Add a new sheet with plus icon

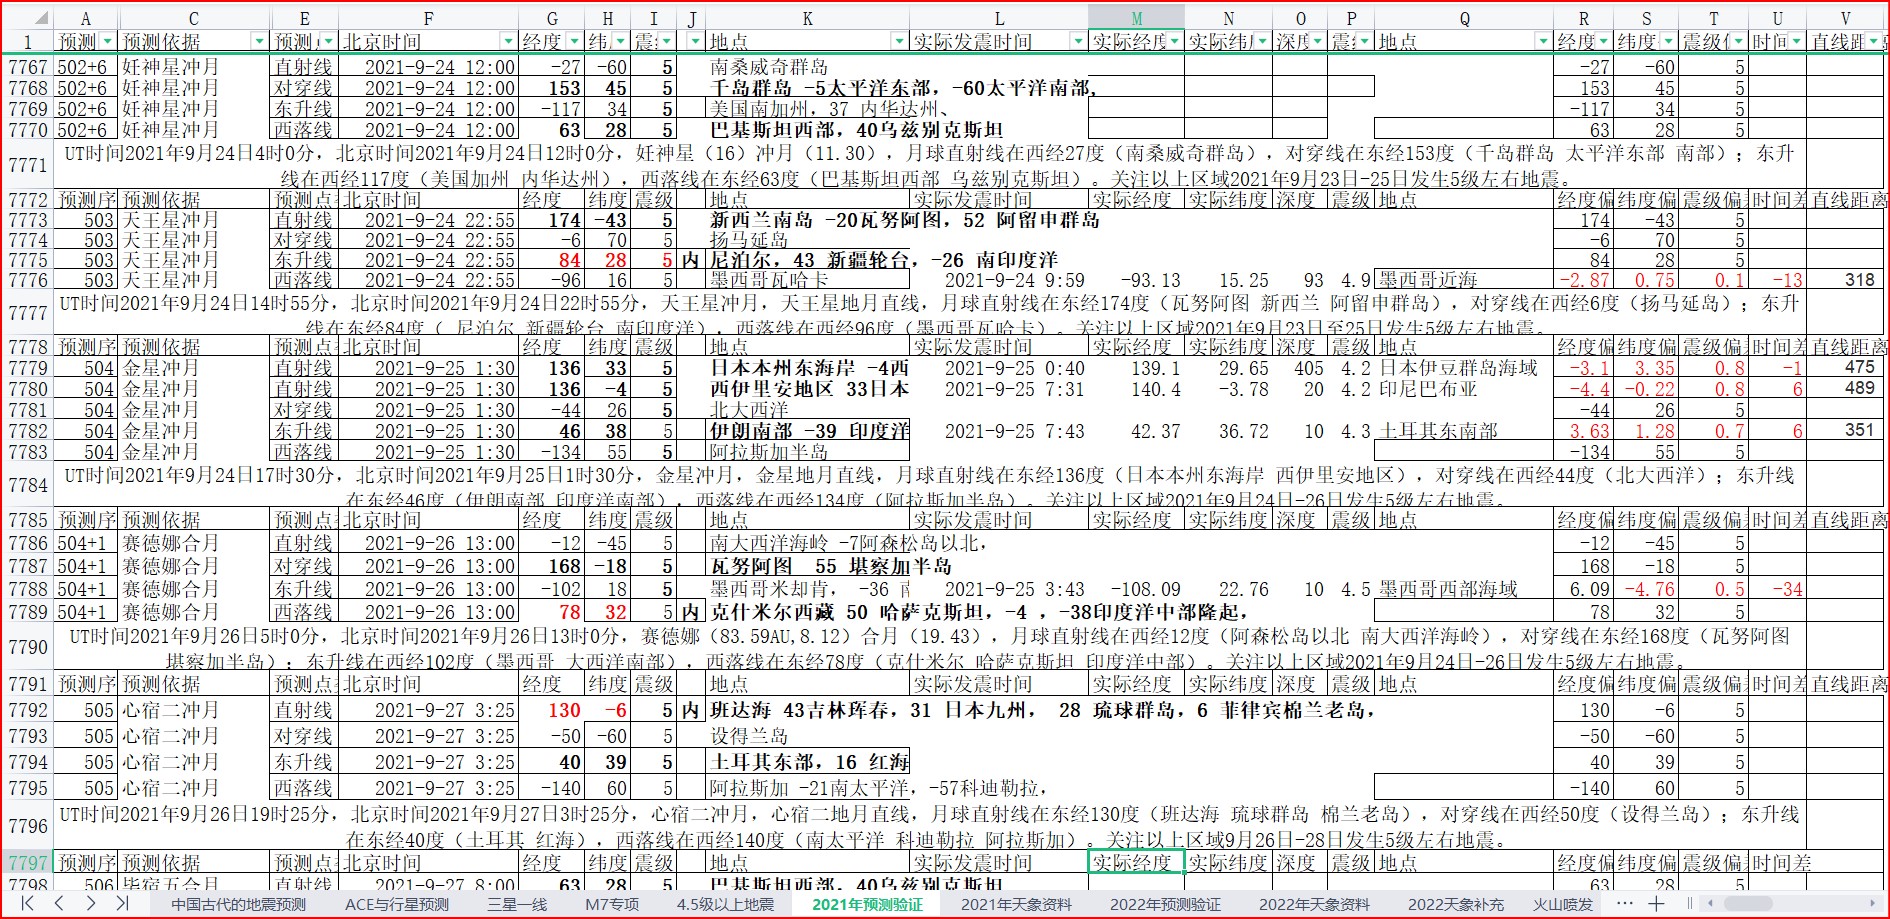click(x=1656, y=904)
